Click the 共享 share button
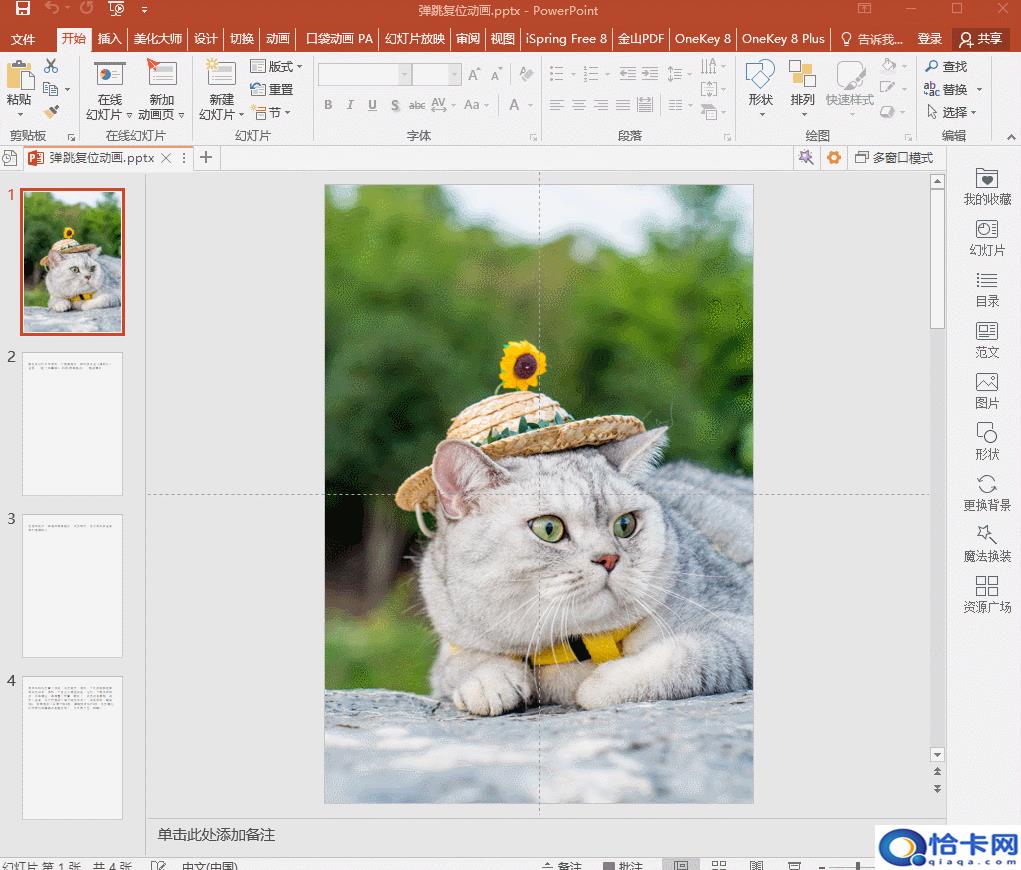1021x870 pixels. (x=980, y=39)
